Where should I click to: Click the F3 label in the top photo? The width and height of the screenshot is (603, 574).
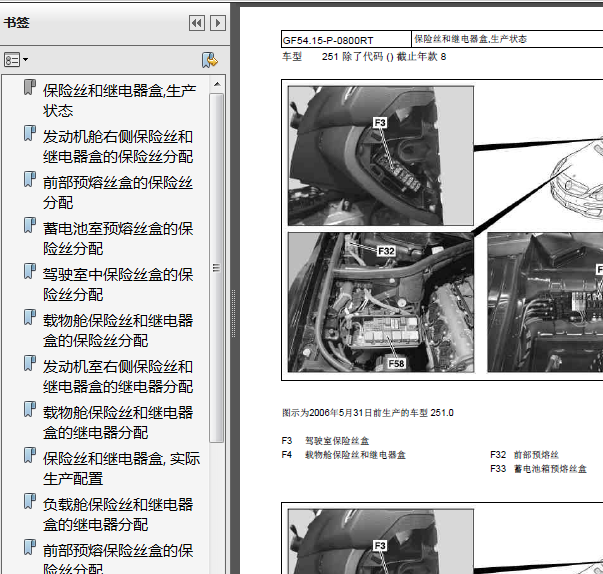pos(380,123)
